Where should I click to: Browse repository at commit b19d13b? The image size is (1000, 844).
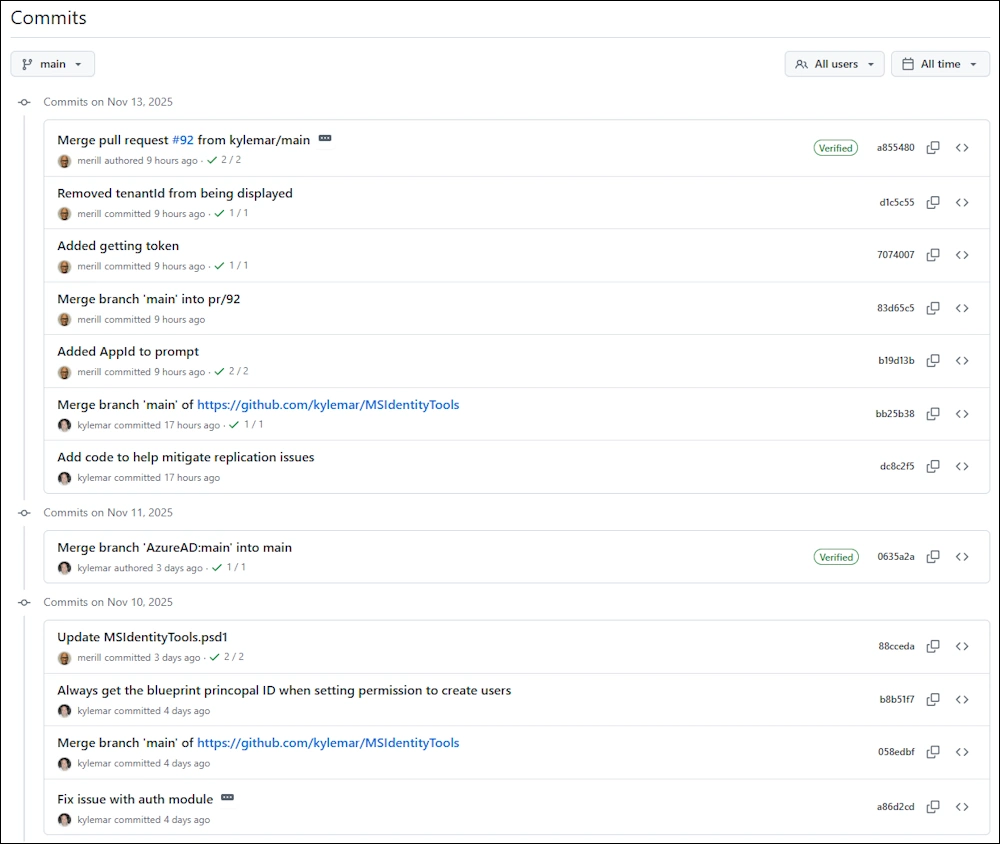tap(962, 361)
